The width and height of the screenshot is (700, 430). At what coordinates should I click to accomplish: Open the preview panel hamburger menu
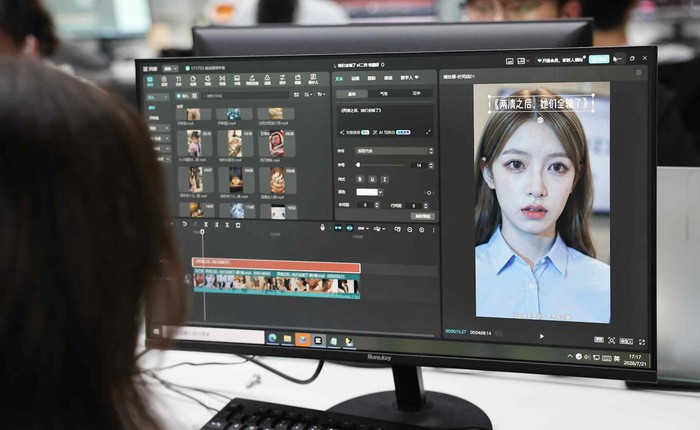[639, 72]
